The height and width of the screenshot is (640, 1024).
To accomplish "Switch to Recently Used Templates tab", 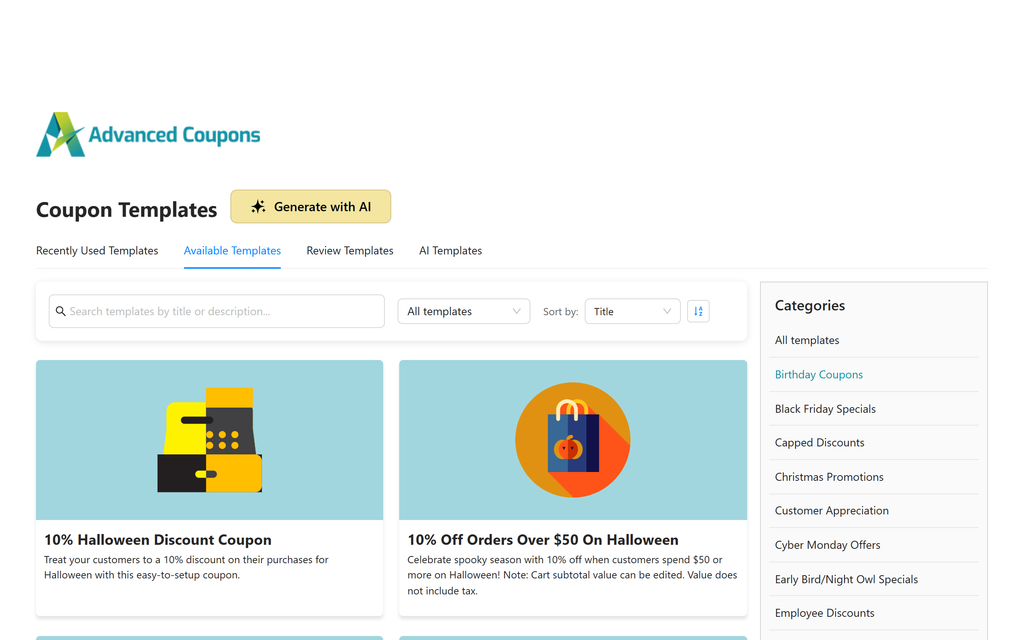I will 97,251.
